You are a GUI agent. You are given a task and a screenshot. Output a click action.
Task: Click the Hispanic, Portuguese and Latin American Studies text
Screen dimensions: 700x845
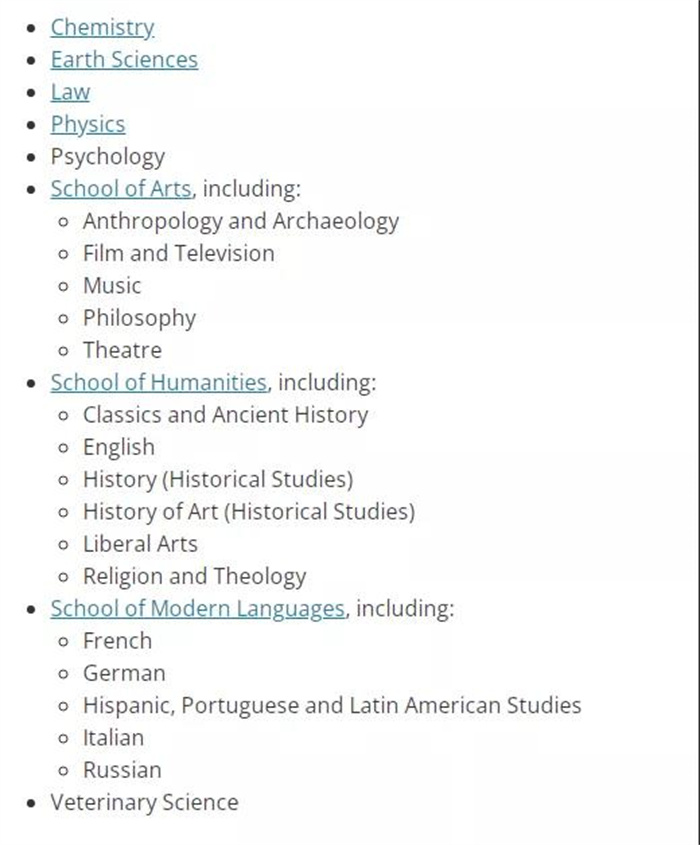[332, 706]
